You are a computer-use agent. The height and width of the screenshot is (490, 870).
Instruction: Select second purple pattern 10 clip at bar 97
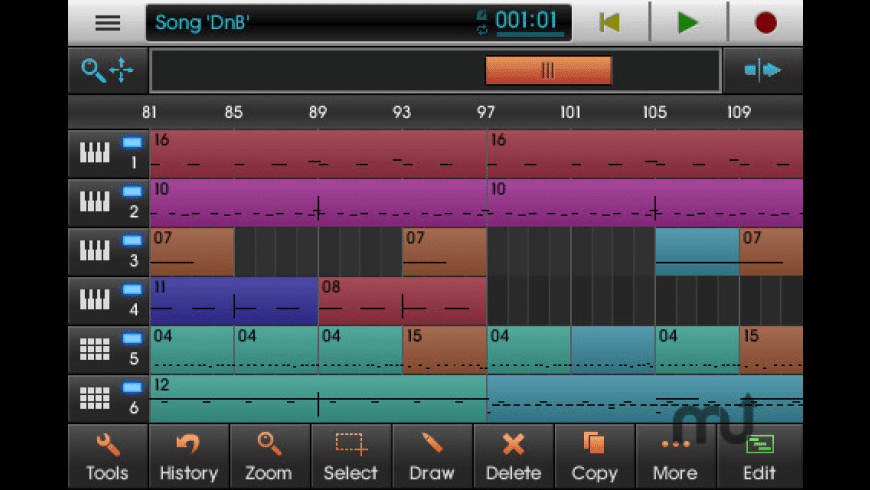pos(645,203)
